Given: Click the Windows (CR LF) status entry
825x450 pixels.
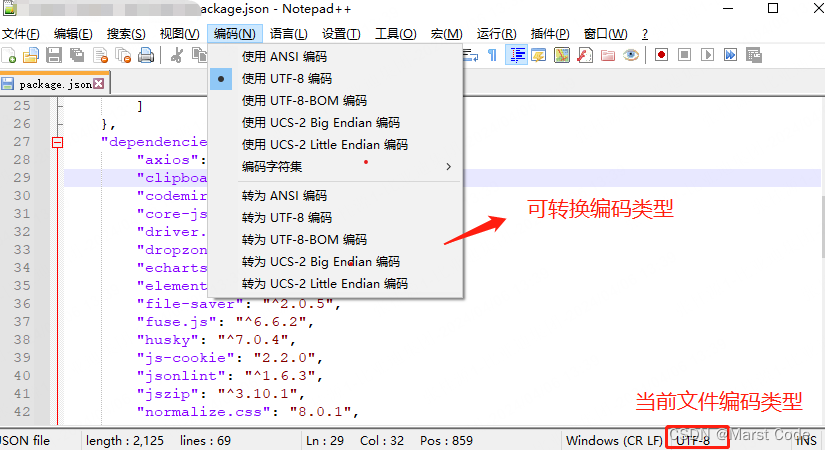Looking at the screenshot, I should click(614, 441).
